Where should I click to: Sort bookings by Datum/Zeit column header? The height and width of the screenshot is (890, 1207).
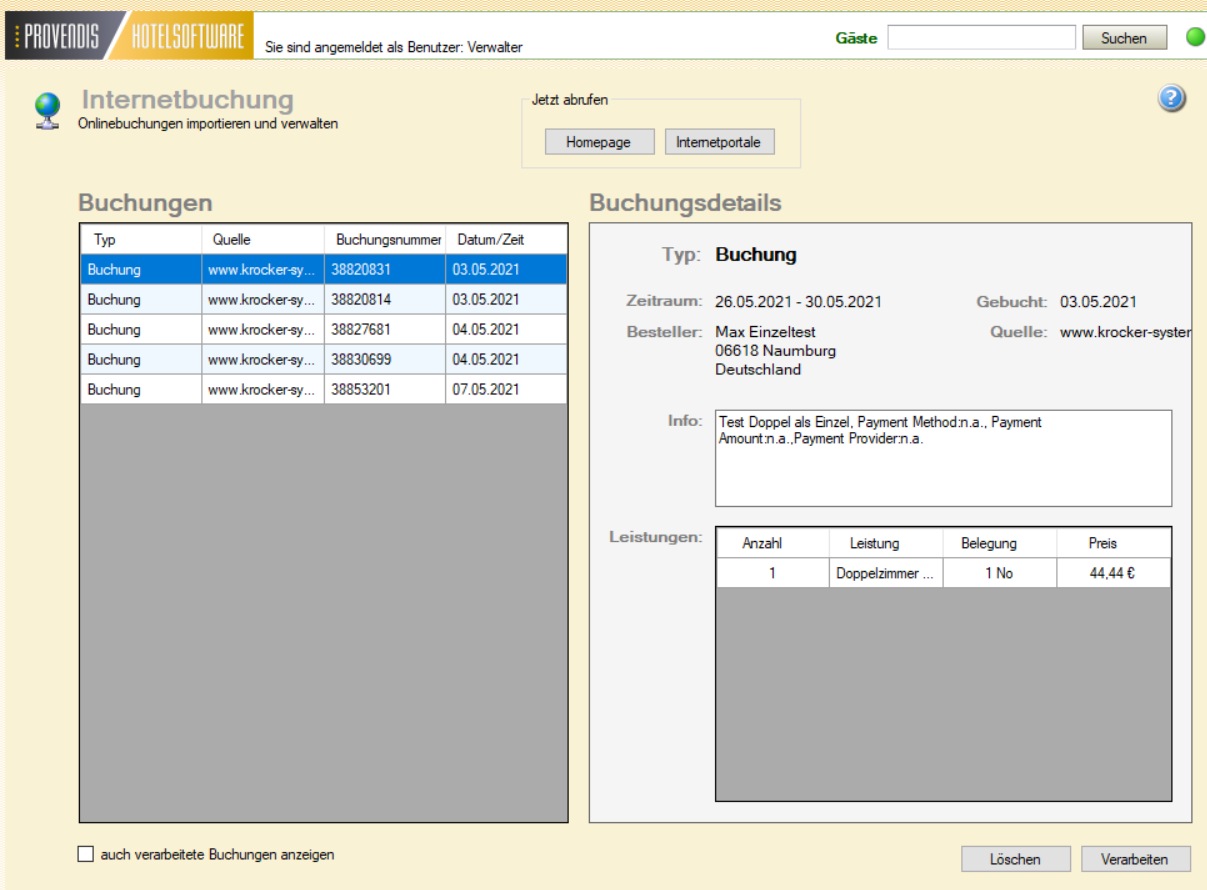[x=506, y=240]
